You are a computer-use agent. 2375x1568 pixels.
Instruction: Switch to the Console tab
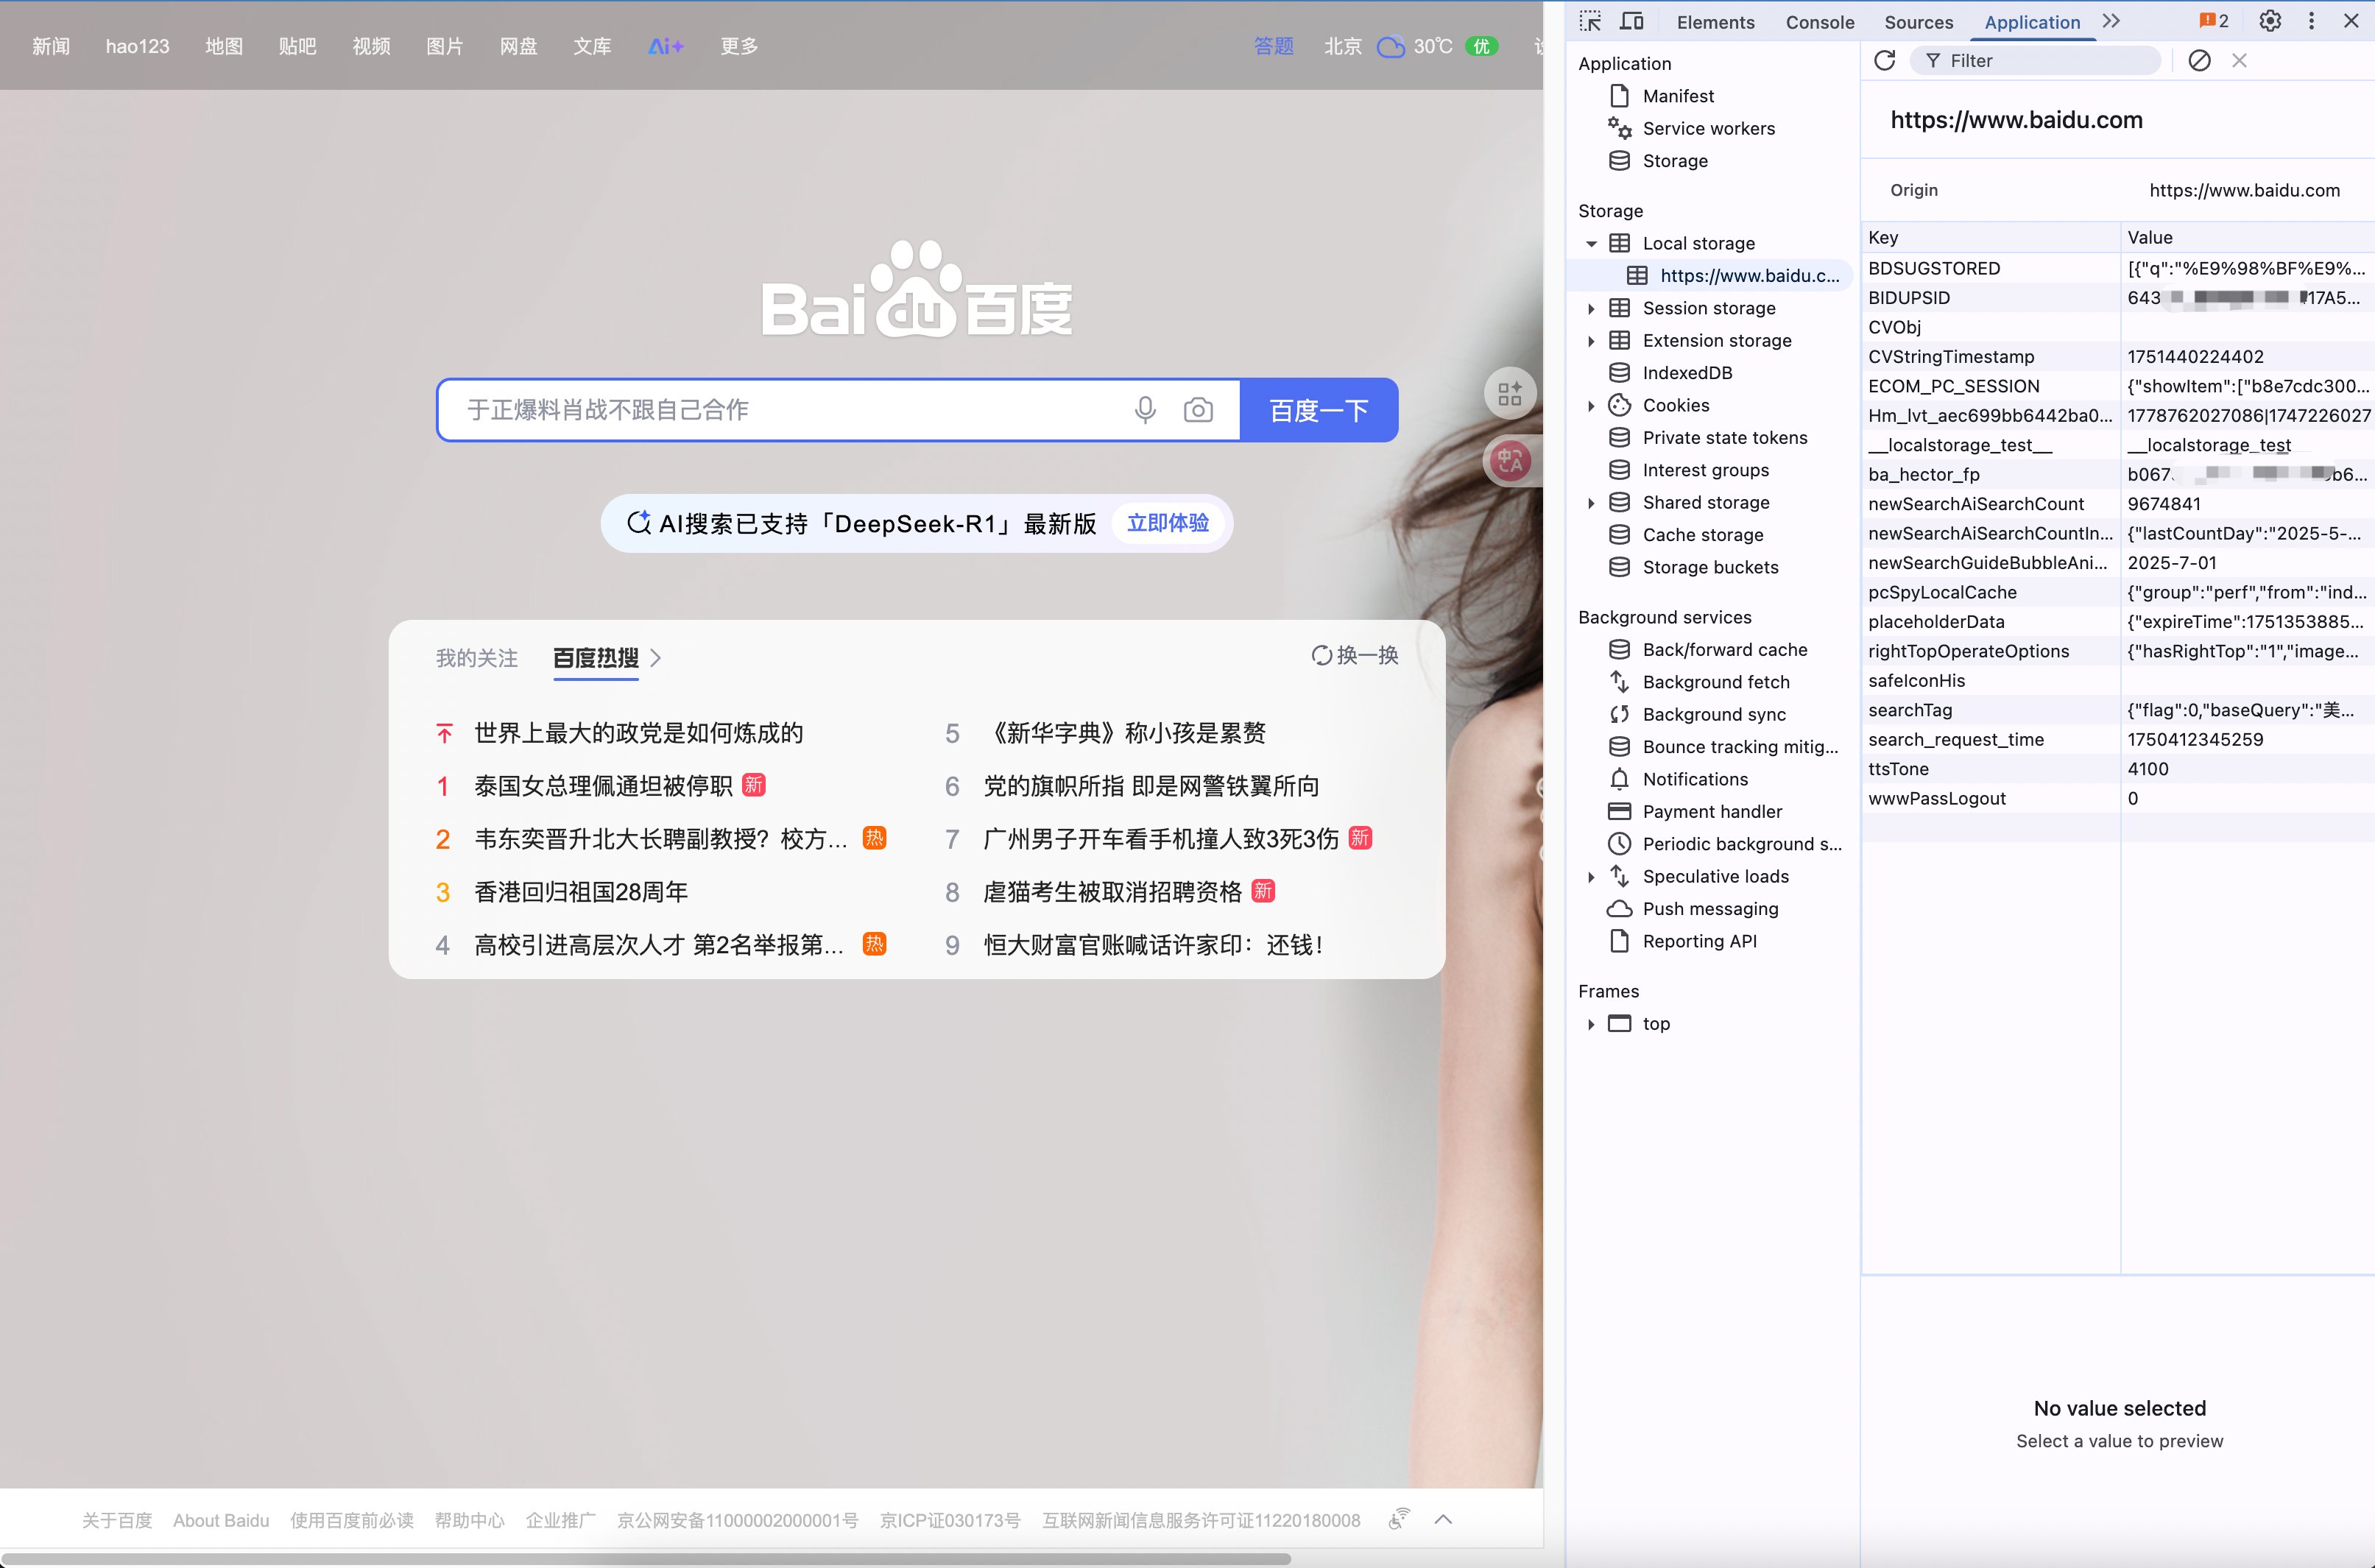pos(1819,22)
